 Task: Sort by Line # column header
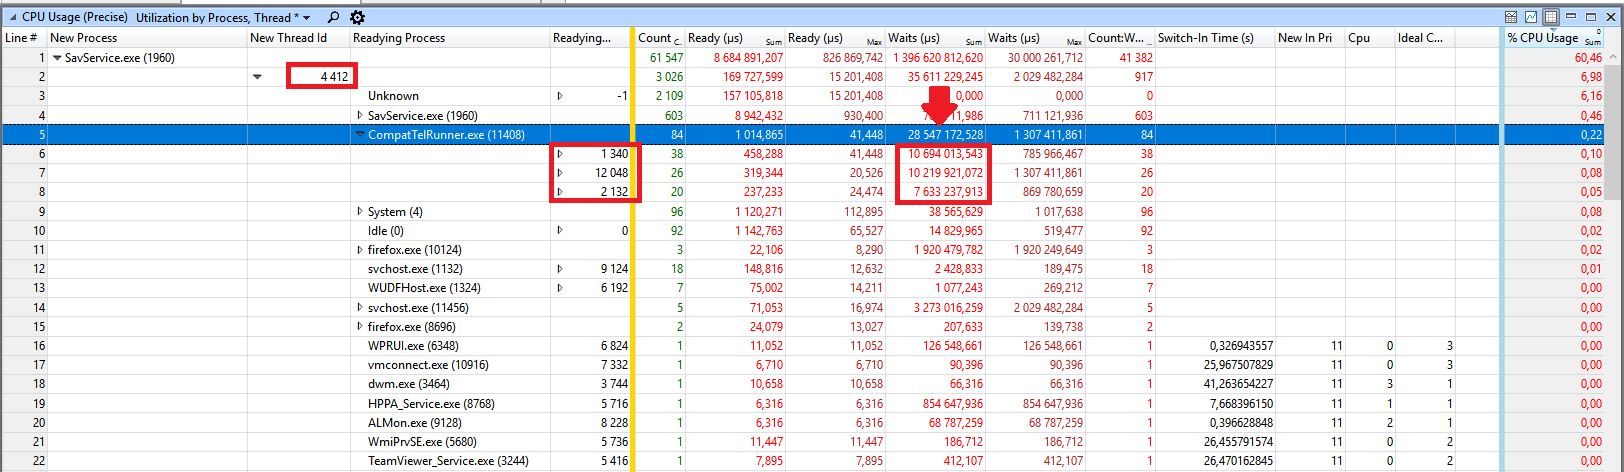coord(23,38)
